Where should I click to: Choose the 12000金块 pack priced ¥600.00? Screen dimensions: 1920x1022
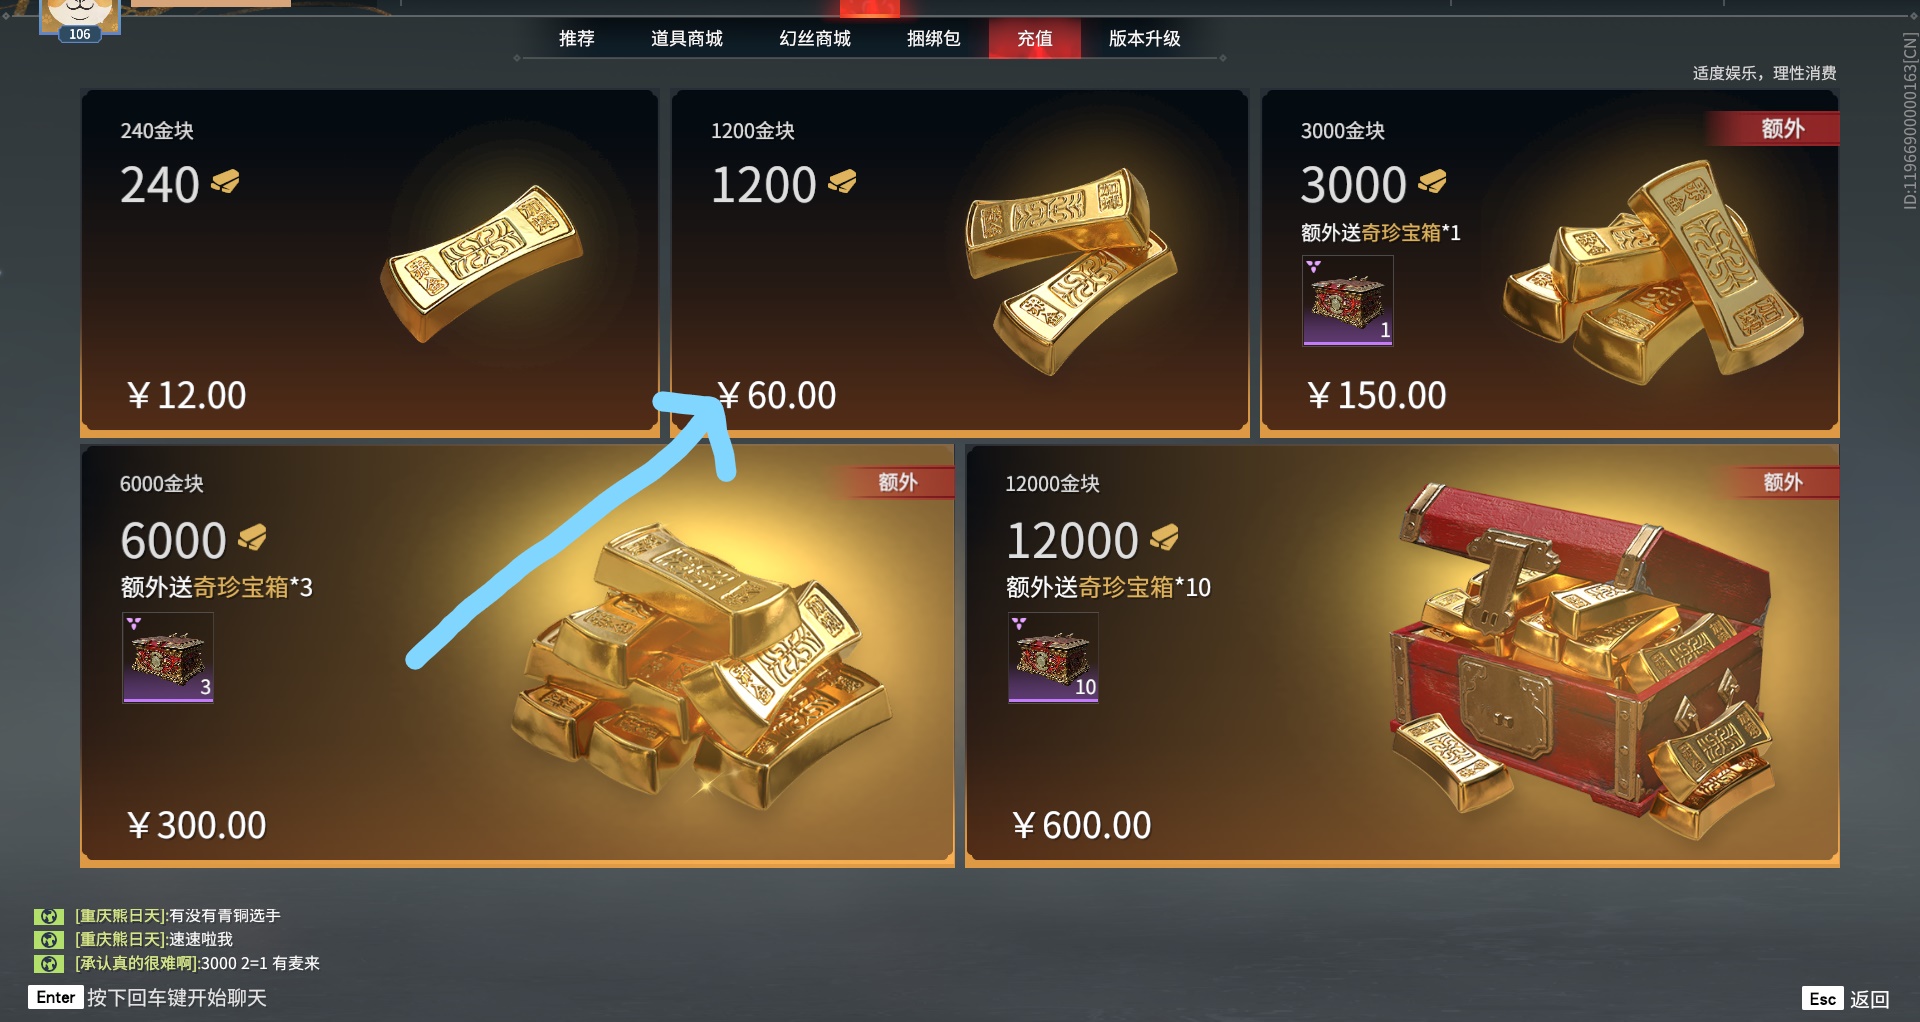(x=1402, y=656)
